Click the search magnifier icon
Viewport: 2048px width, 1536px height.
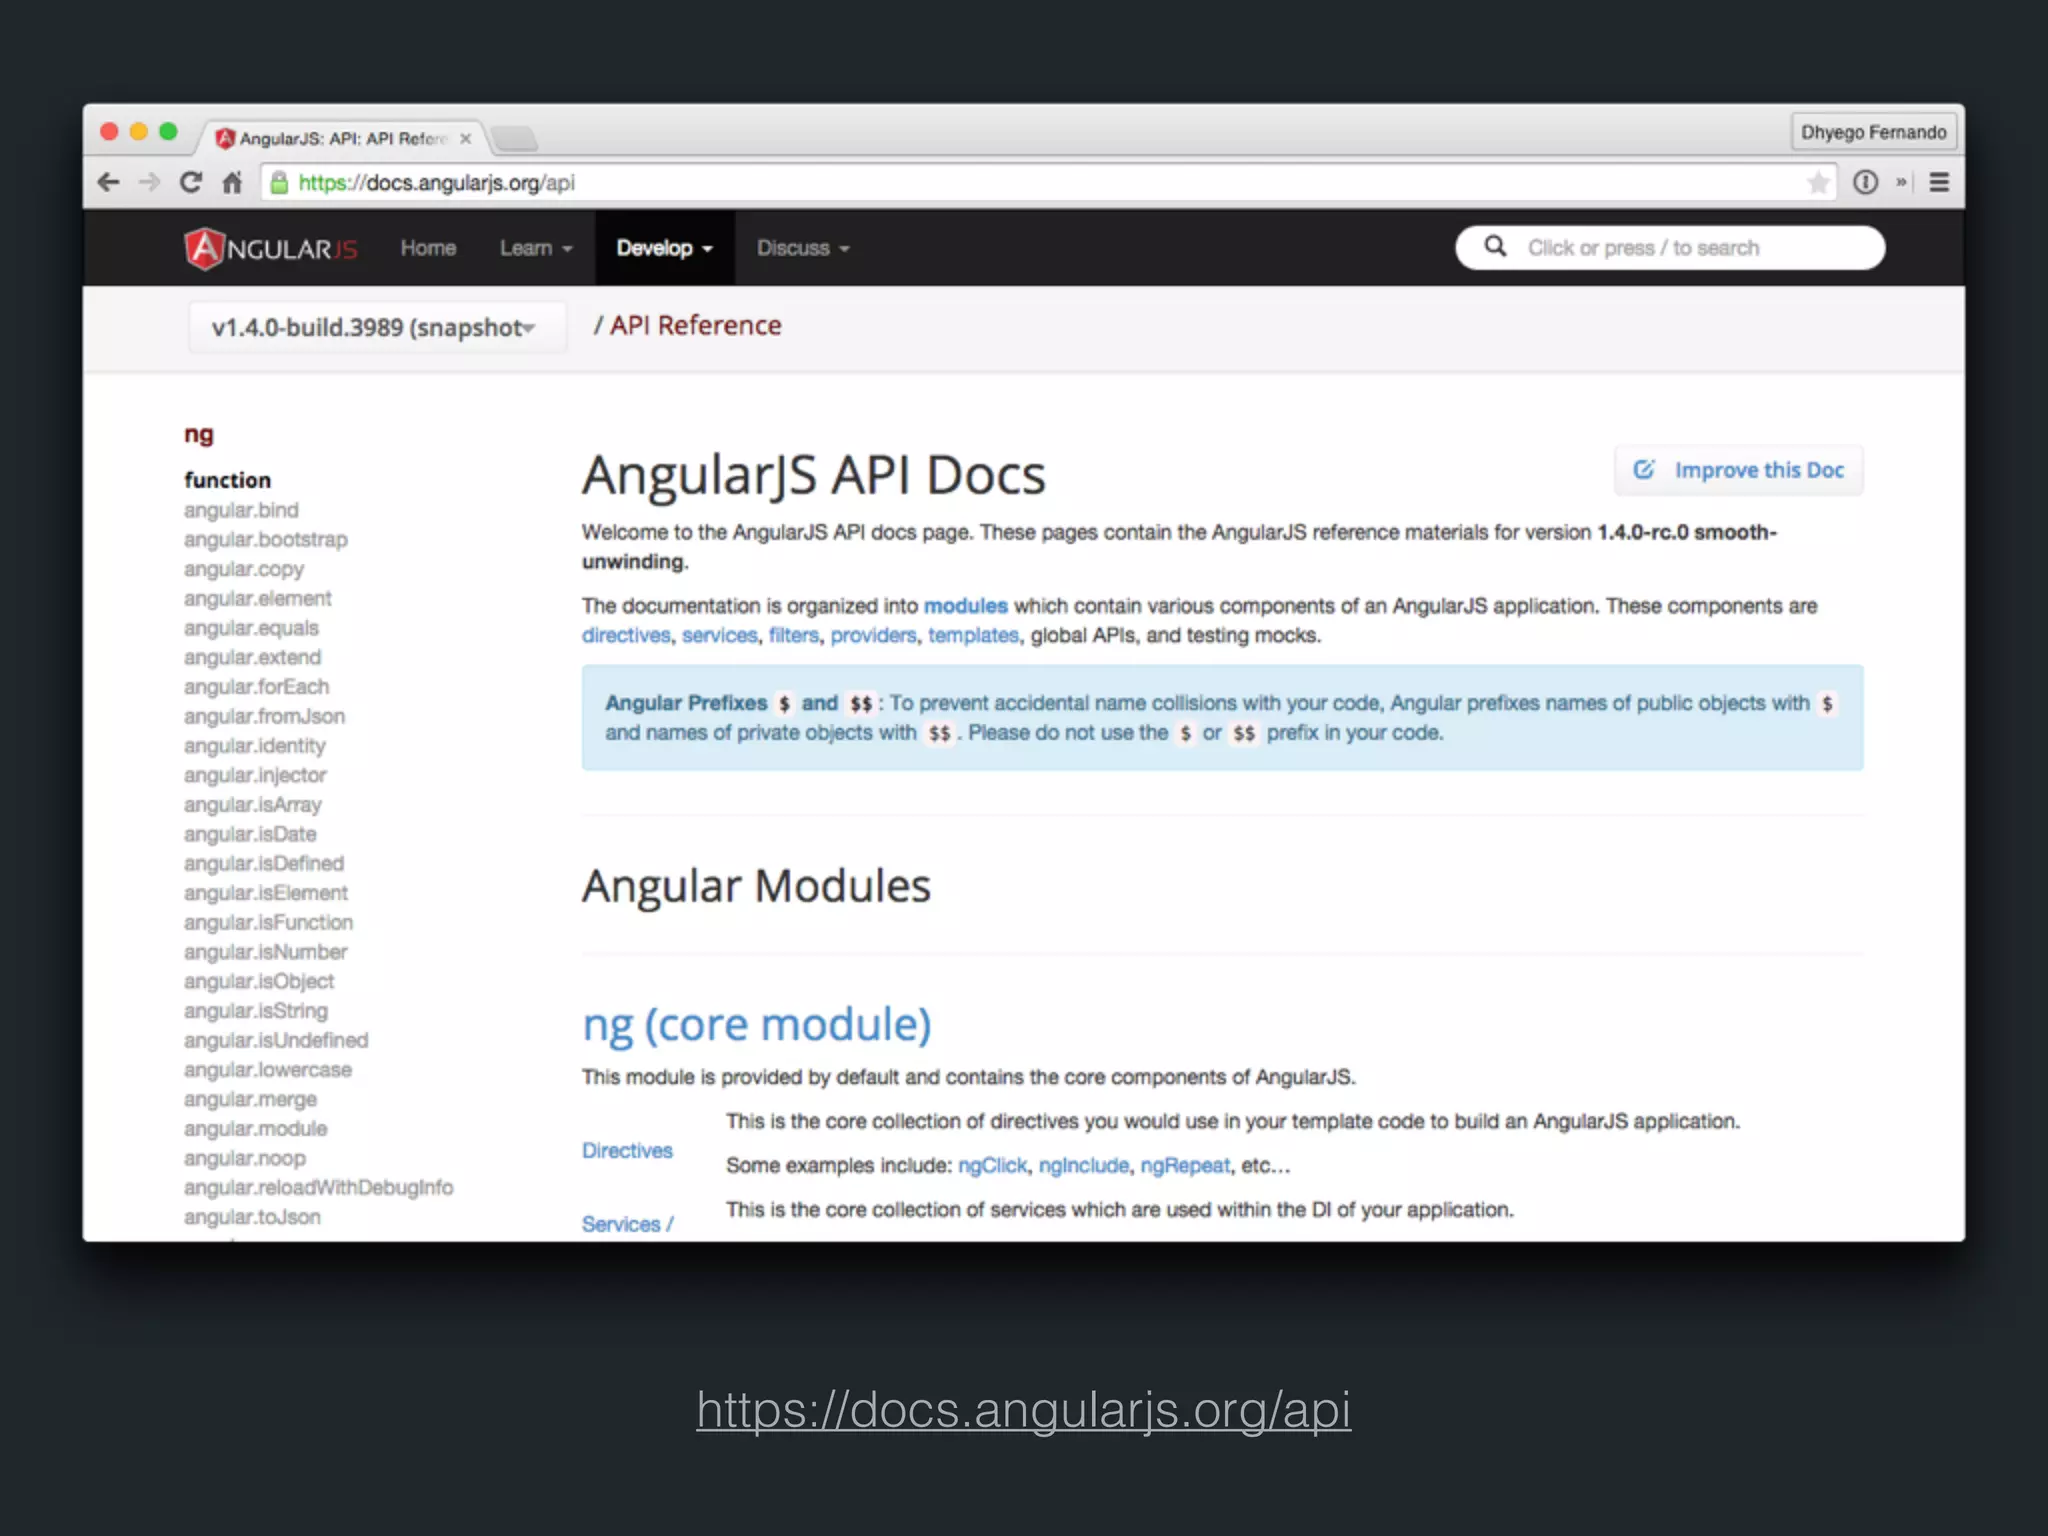(x=1495, y=247)
